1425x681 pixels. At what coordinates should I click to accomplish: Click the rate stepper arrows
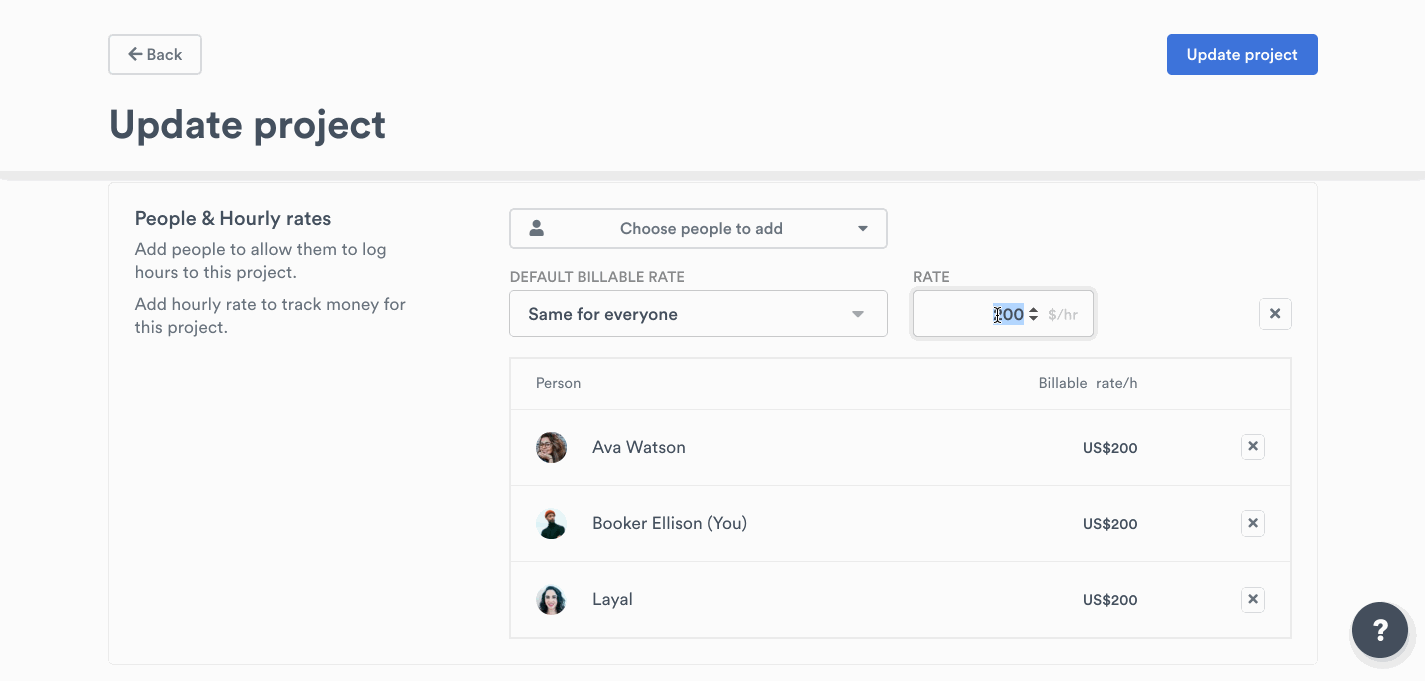(1034, 314)
